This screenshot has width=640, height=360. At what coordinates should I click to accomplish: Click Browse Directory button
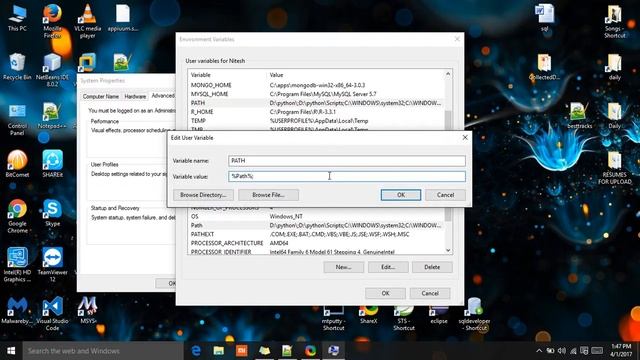pyautogui.click(x=203, y=195)
